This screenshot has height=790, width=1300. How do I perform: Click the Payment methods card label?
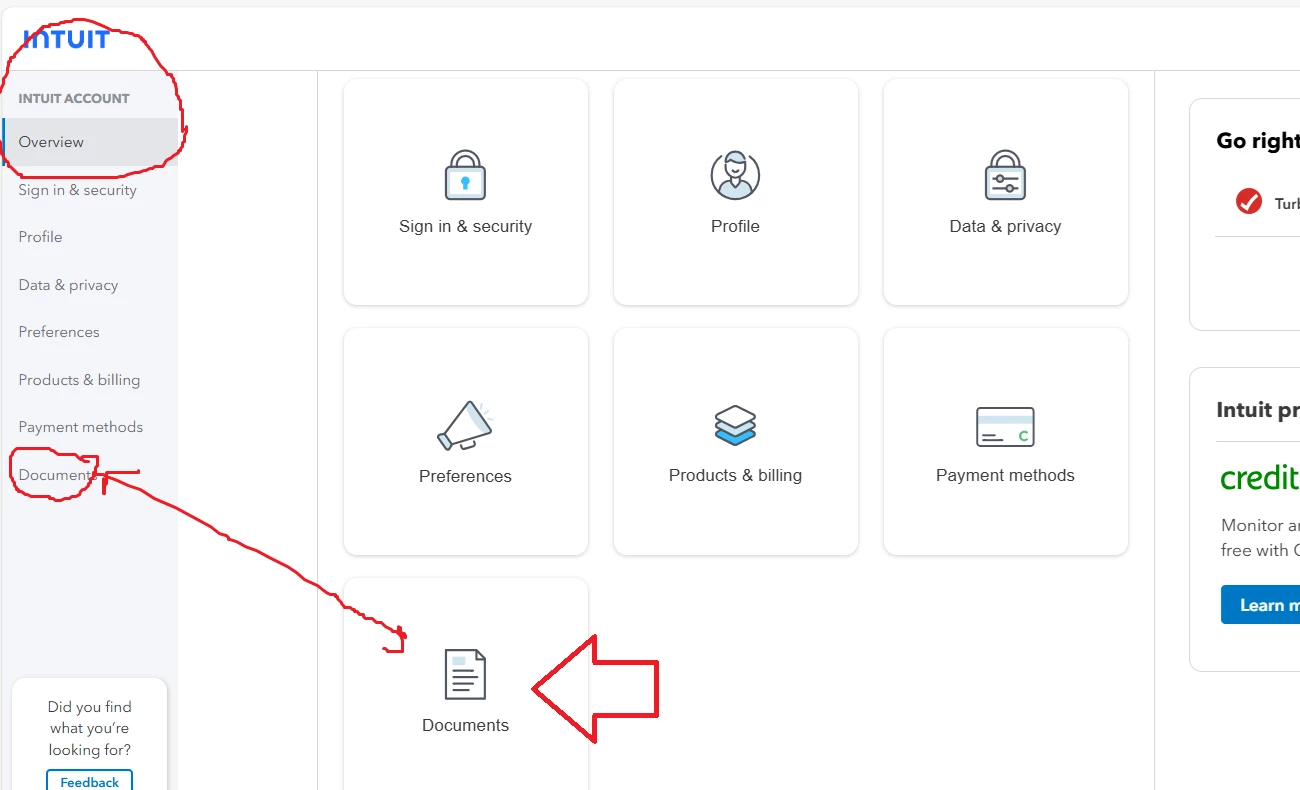[1005, 475]
